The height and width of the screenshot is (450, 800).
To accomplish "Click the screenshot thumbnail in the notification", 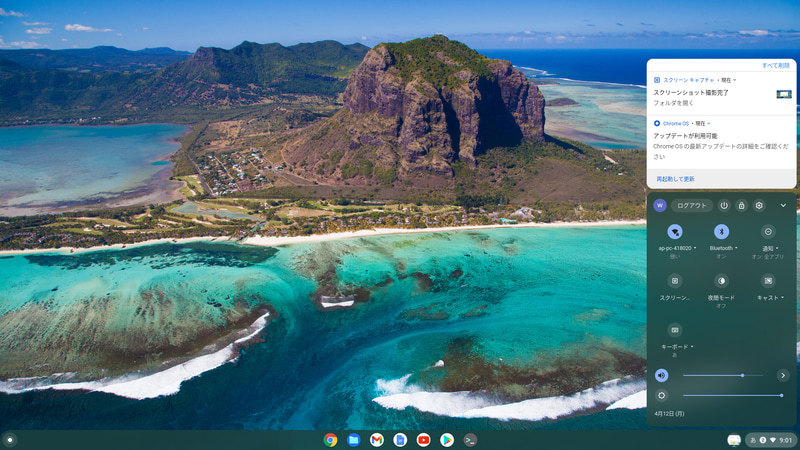I will (x=784, y=94).
